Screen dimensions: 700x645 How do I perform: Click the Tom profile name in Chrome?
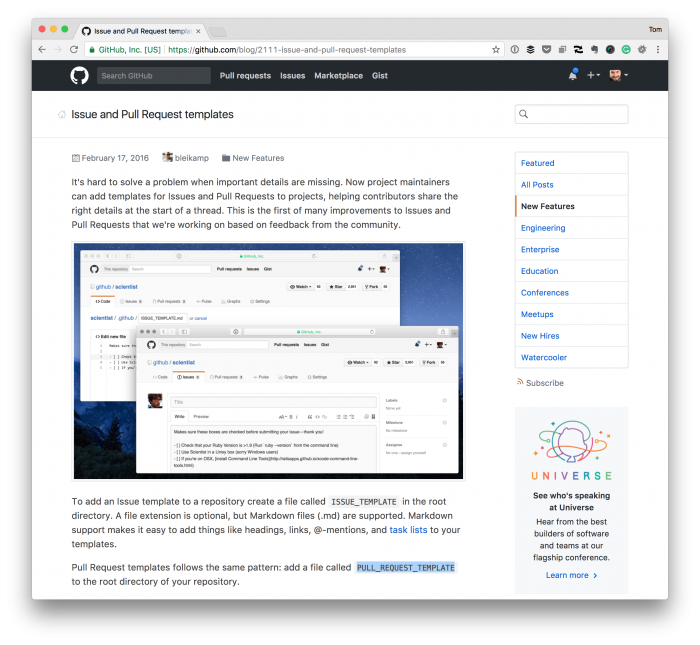[x=655, y=29]
